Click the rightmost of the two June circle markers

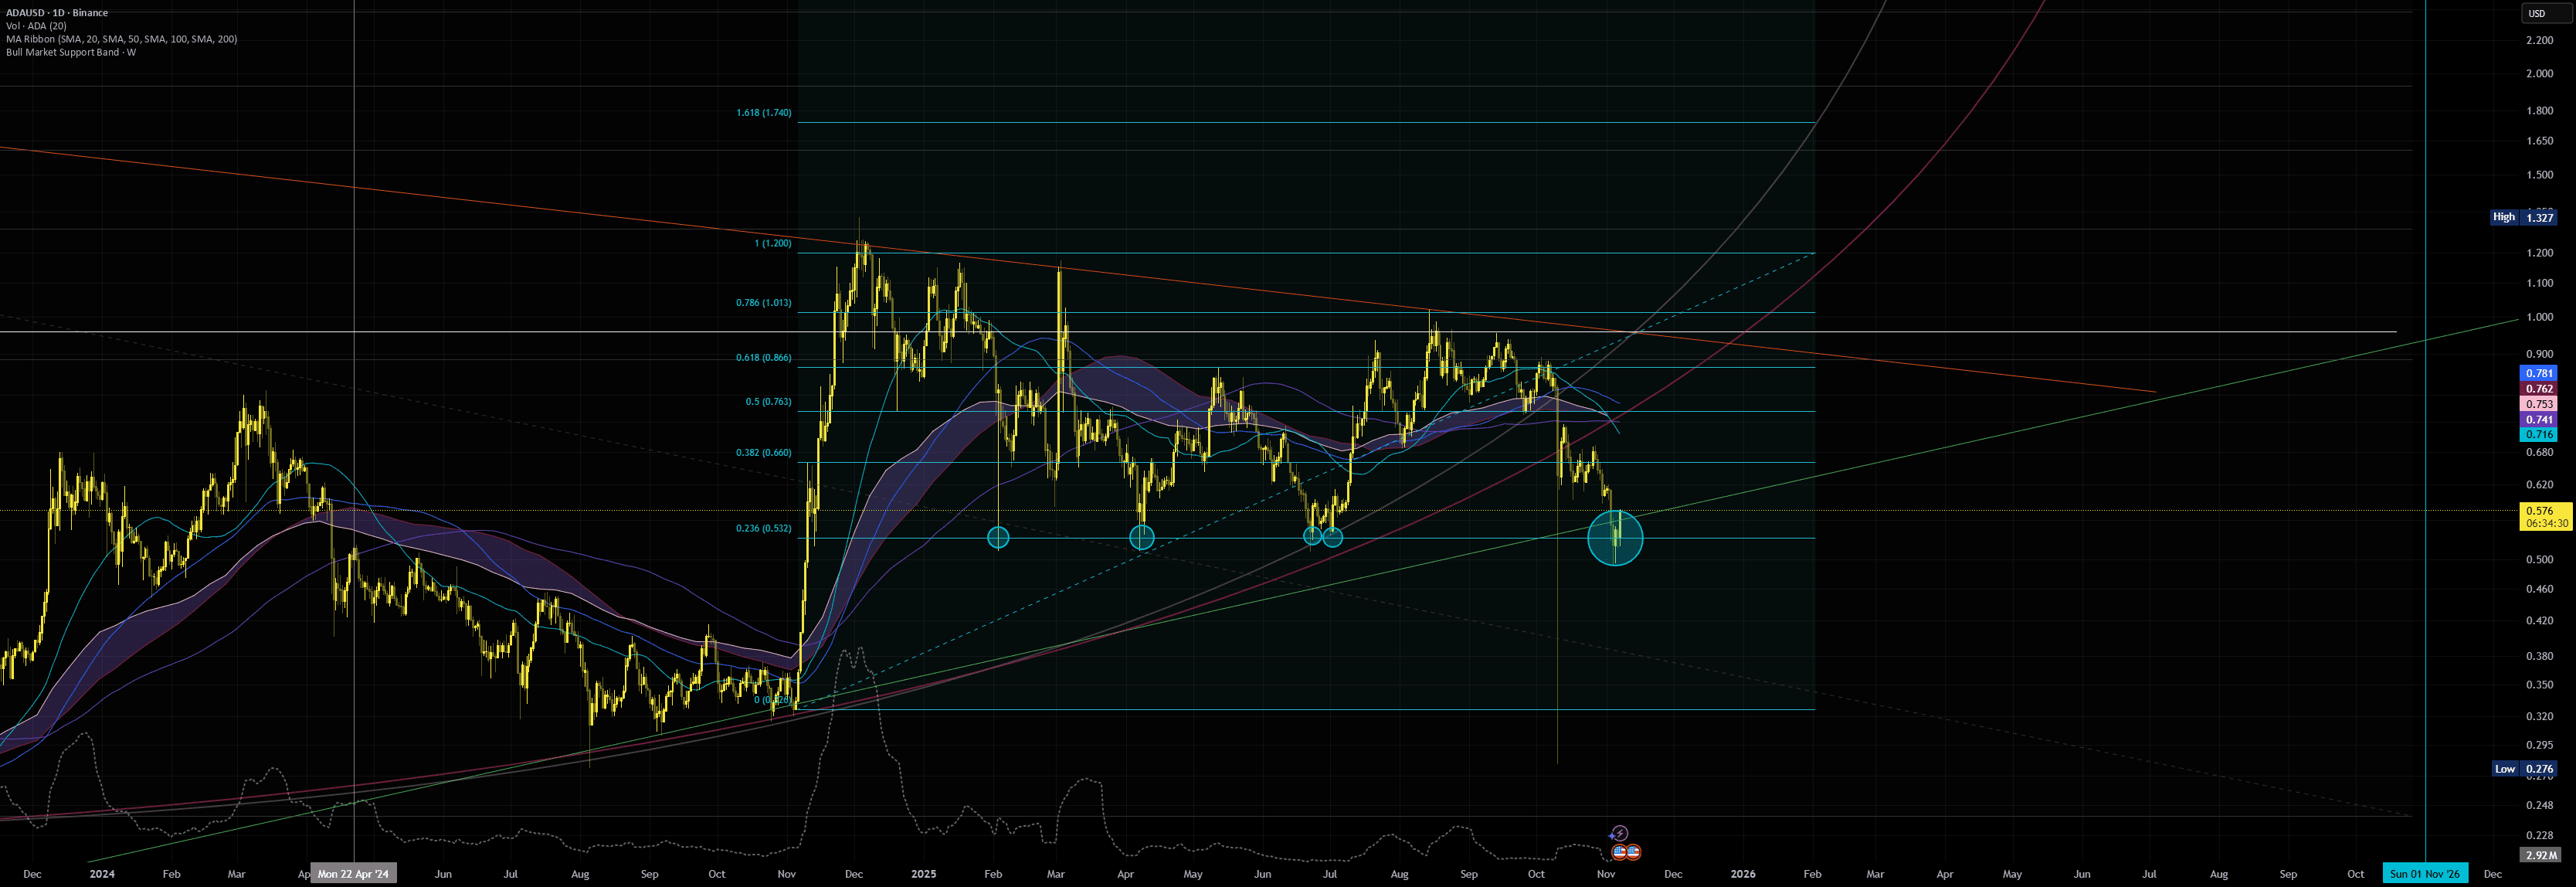click(1333, 537)
